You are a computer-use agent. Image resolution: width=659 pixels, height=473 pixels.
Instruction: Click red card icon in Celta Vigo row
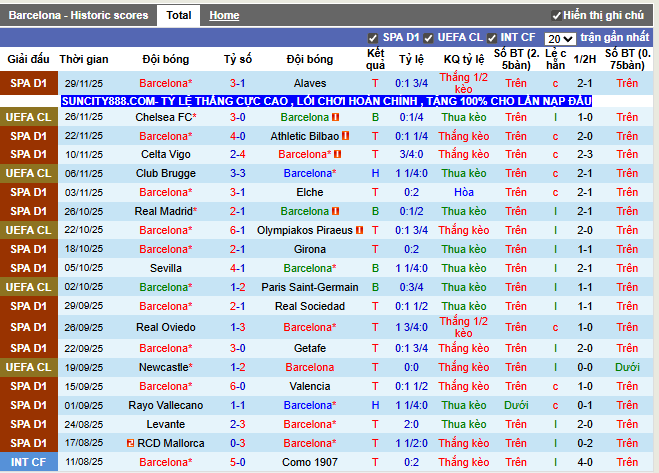pos(337,154)
